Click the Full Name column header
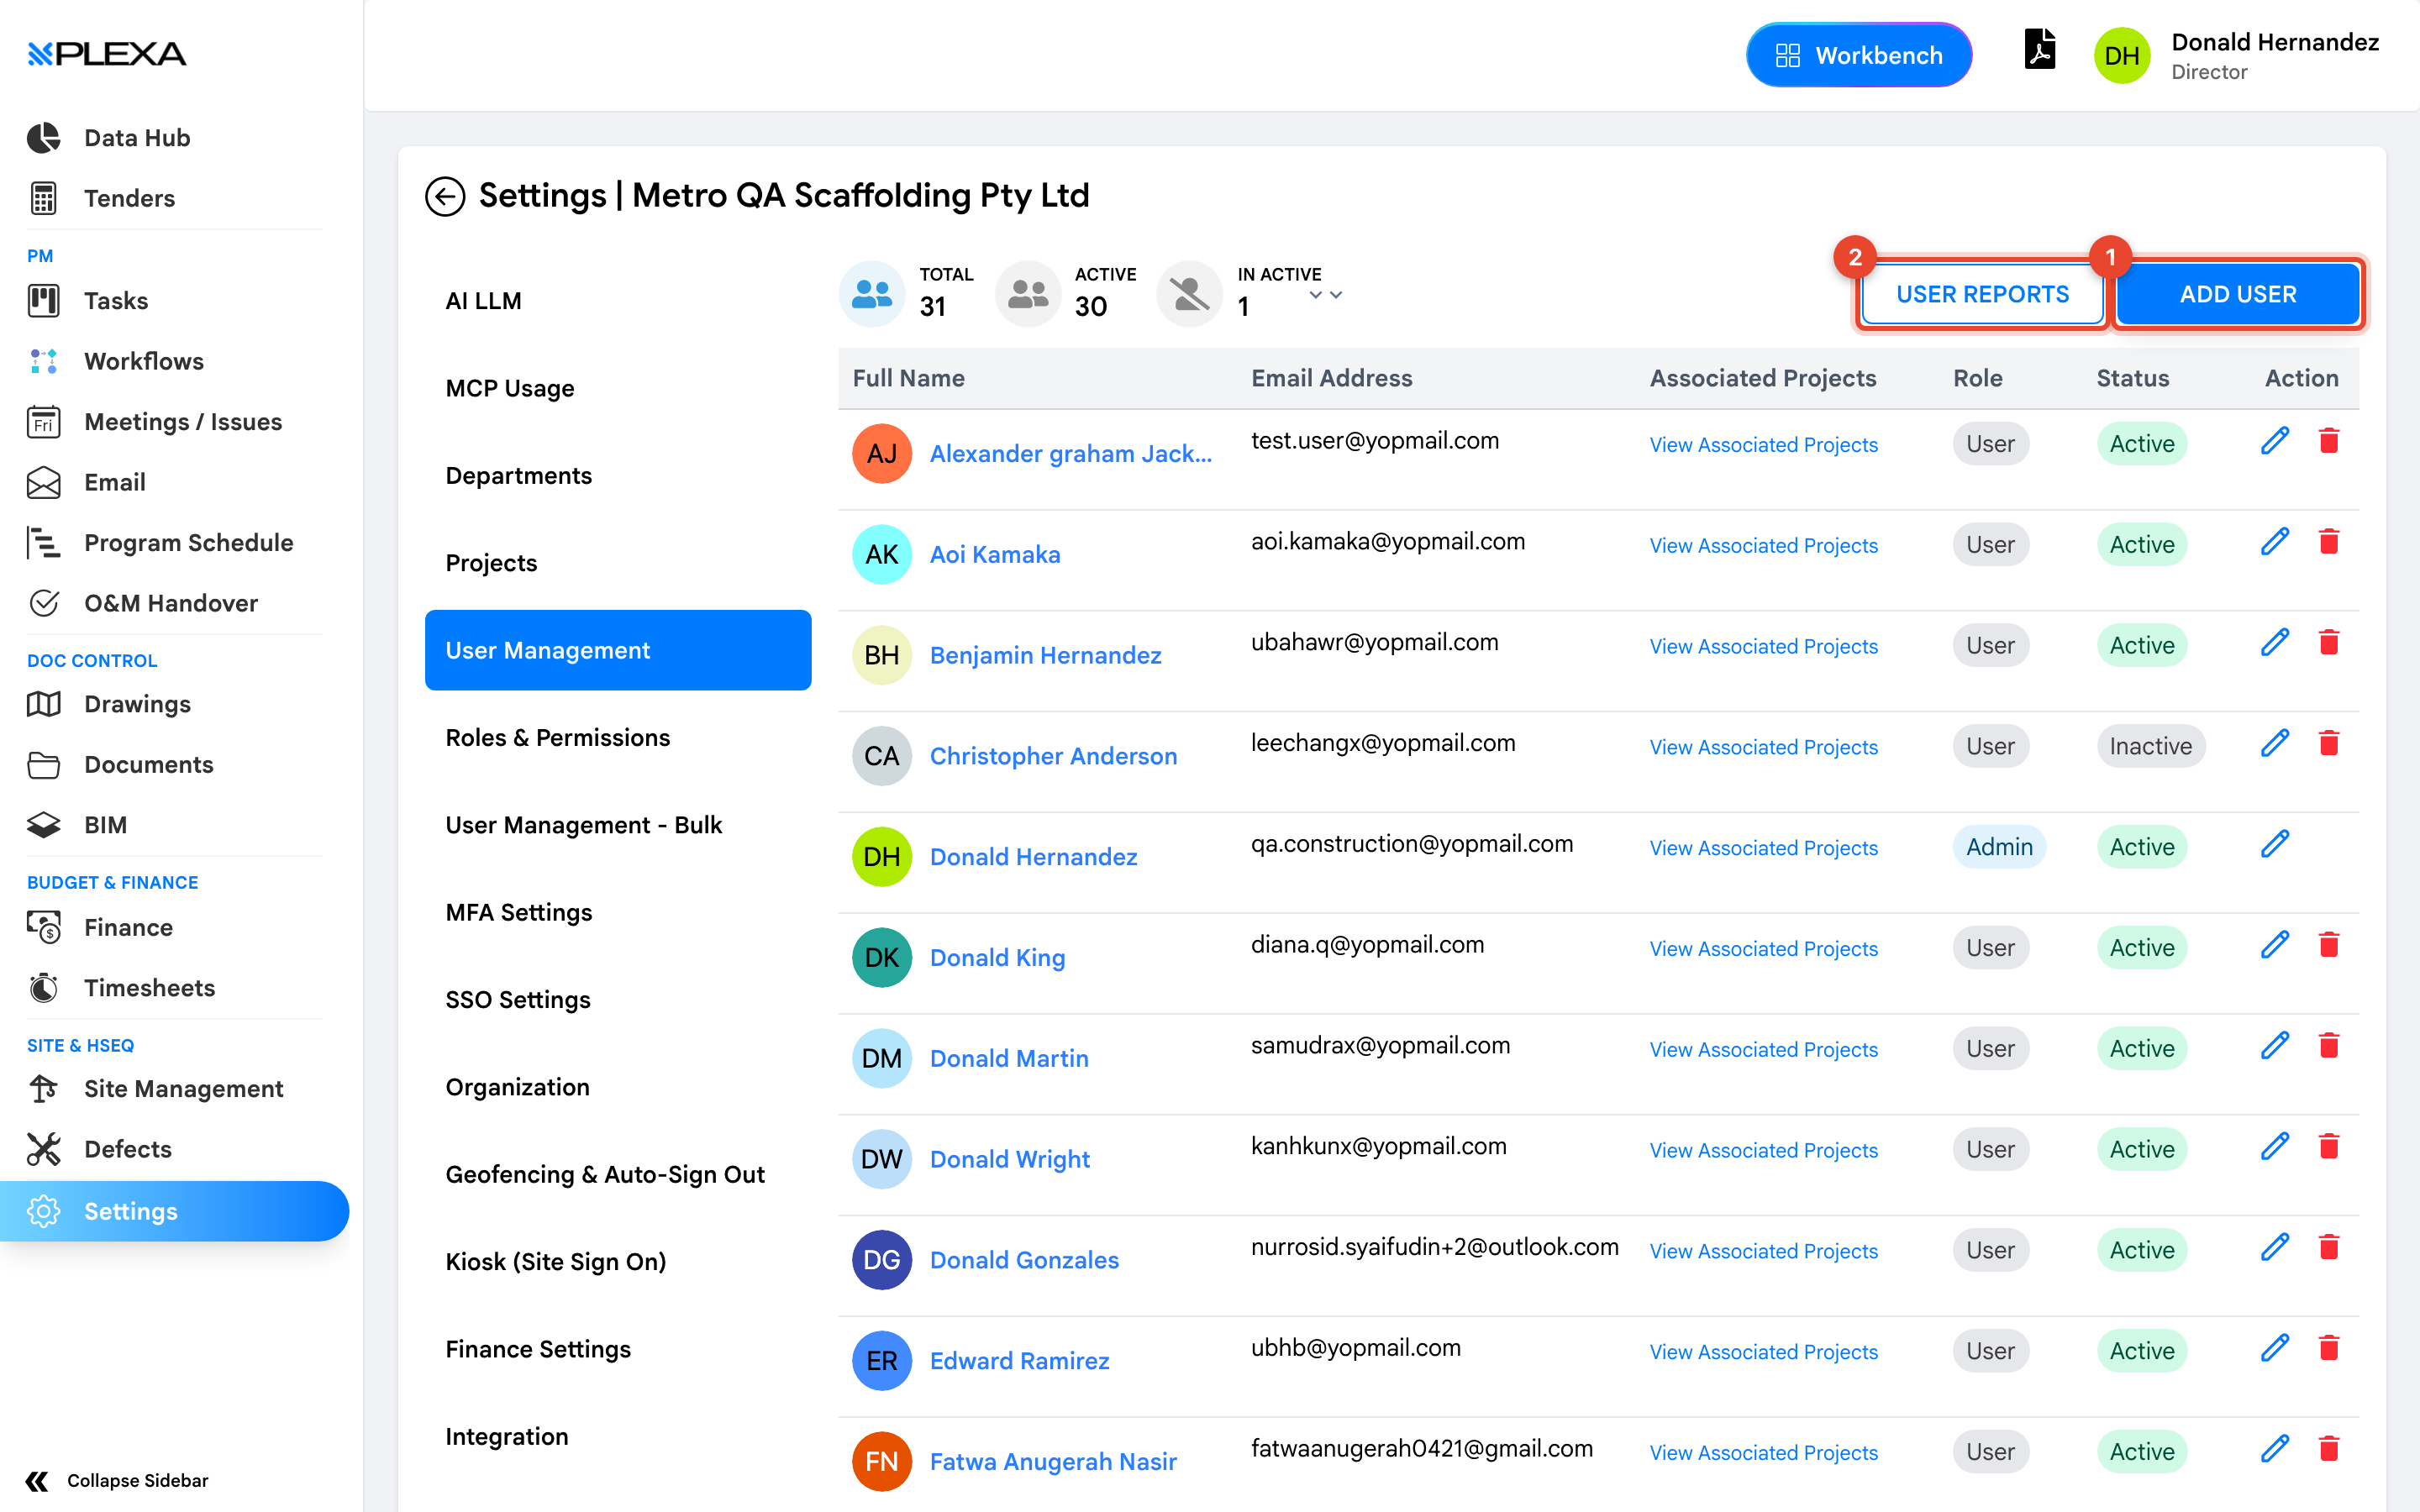Screen dimensions: 2420x1512 point(908,378)
